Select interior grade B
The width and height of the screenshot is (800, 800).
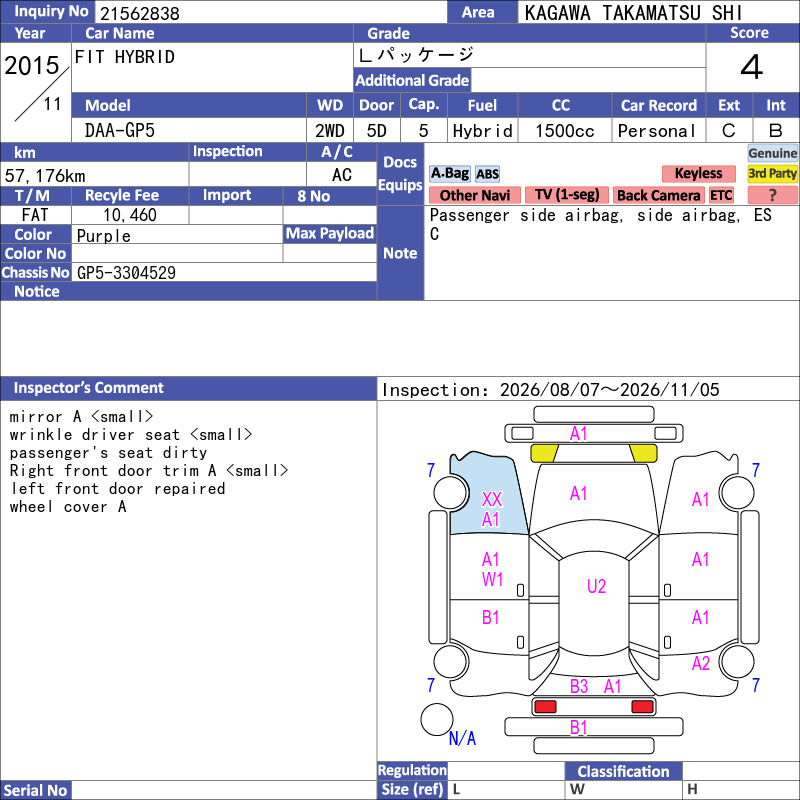776,131
